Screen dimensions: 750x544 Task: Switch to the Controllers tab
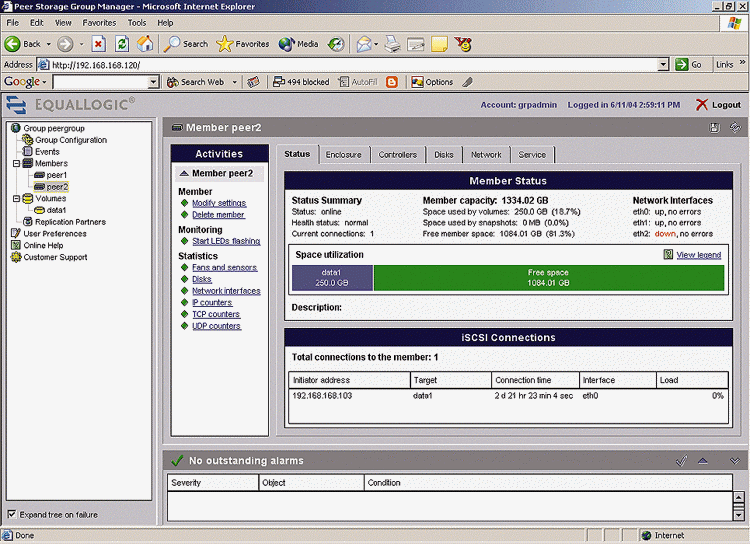pyautogui.click(x=397, y=155)
